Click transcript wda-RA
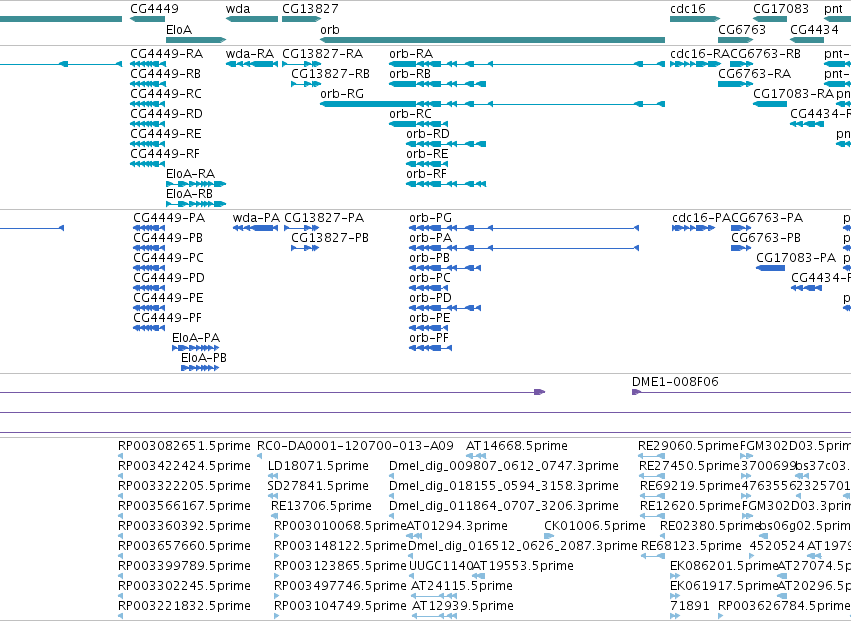This screenshot has height=621, width=851. tap(252, 64)
